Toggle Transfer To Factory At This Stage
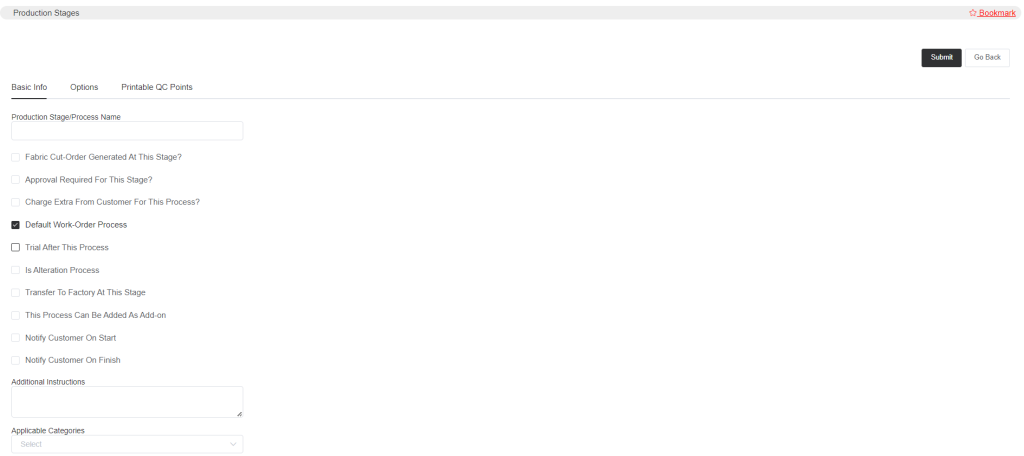This screenshot has width=1024, height=456. tap(16, 293)
